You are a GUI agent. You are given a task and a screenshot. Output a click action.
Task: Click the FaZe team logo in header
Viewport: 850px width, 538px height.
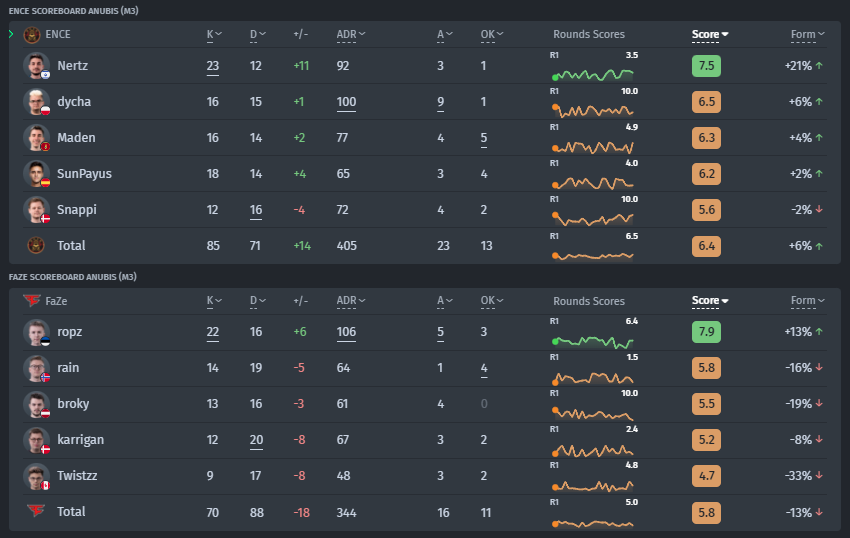pyautogui.click(x=32, y=300)
